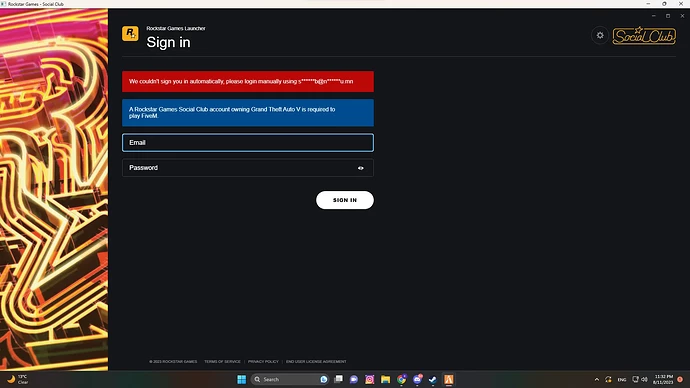
Task: Click the 2023 Rockstar Games copyright text
Action: [173, 362]
